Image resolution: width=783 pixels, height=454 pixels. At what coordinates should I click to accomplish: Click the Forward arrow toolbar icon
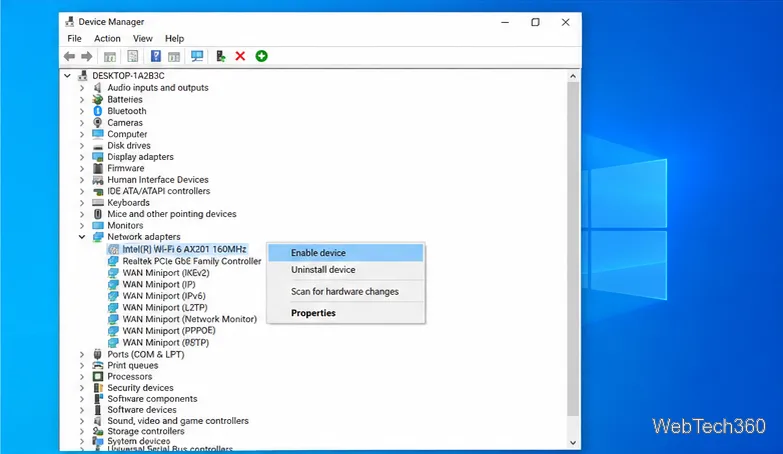[86, 56]
